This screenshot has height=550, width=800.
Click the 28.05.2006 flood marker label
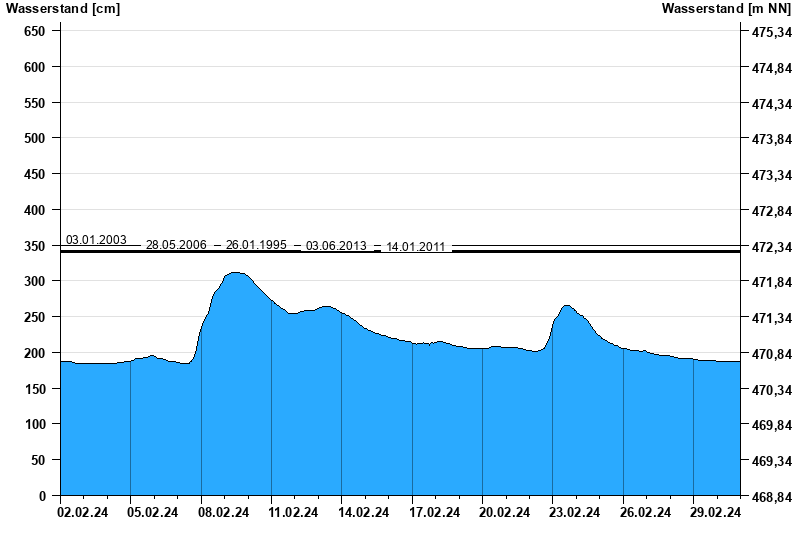176,245
